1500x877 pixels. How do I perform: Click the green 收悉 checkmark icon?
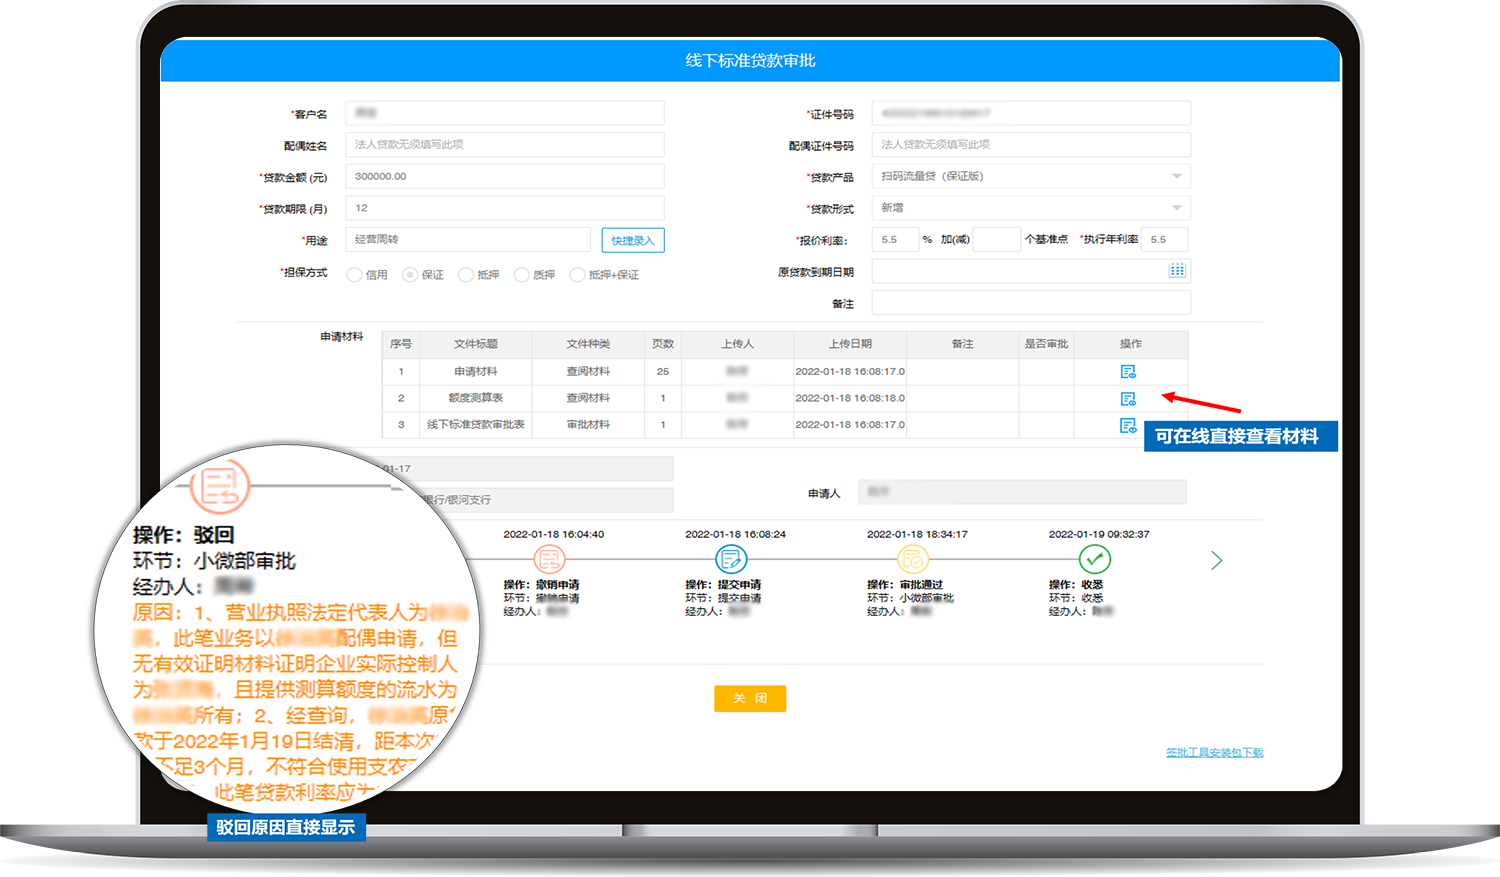point(1094,560)
